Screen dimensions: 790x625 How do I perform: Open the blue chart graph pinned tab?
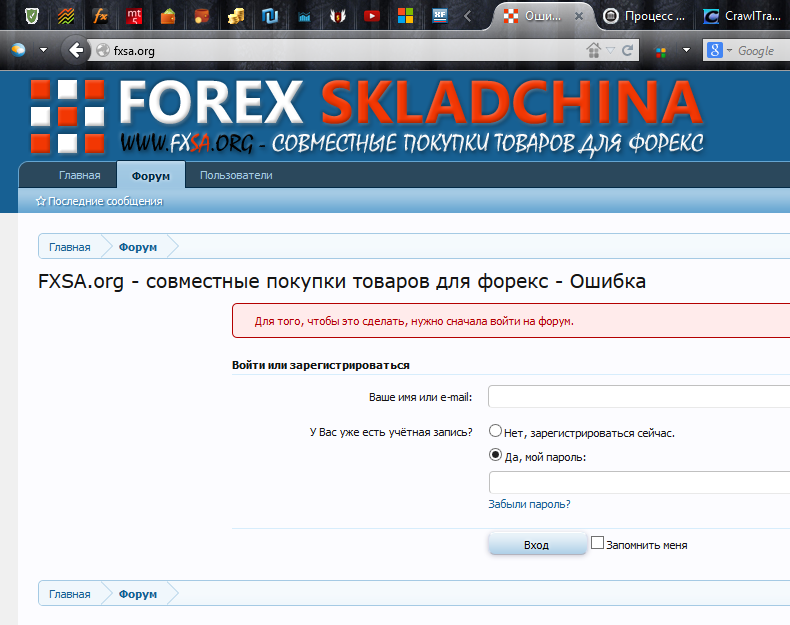pyautogui.click(x=304, y=16)
